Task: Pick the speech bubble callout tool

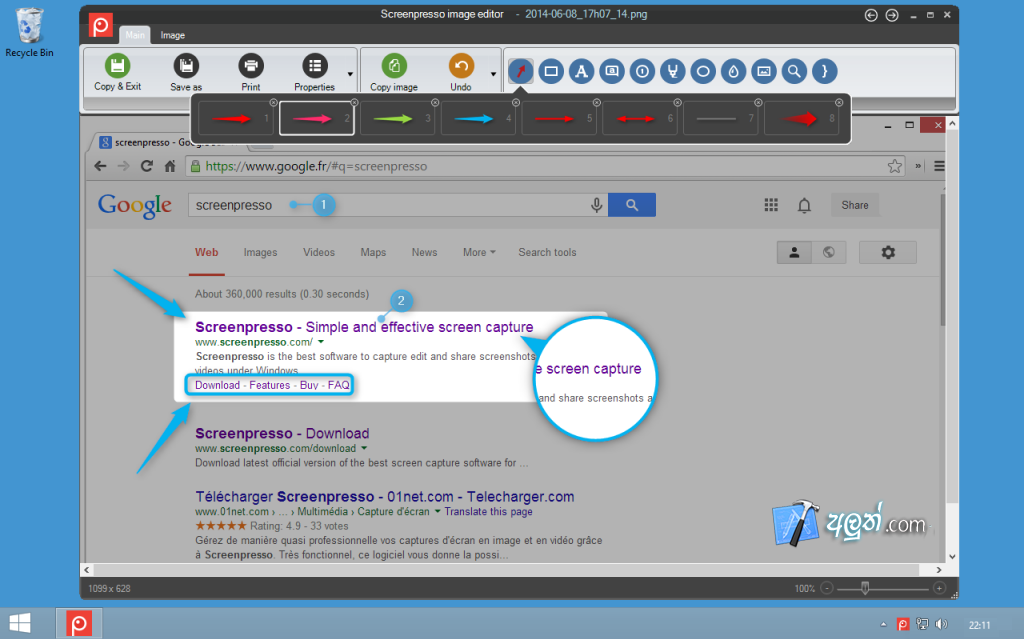Action: click(612, 71)
